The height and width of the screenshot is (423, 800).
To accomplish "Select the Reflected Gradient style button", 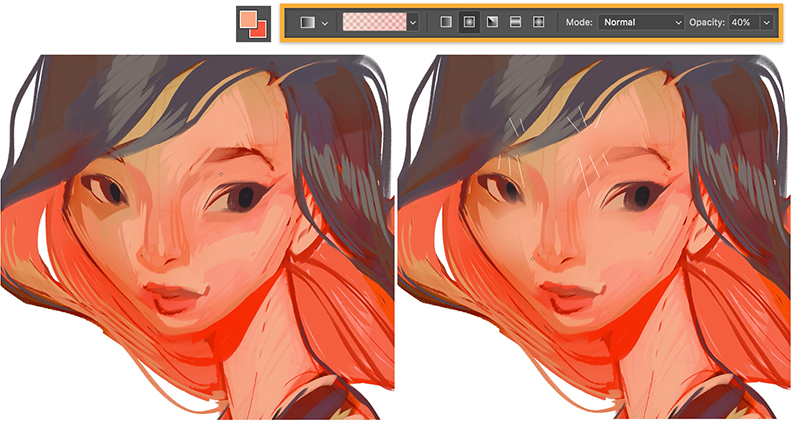I will click(x=515, y=22).
